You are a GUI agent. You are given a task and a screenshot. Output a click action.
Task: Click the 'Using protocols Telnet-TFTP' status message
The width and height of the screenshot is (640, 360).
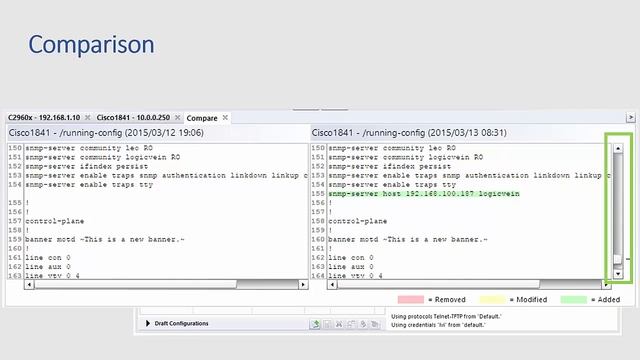point(446,316)
